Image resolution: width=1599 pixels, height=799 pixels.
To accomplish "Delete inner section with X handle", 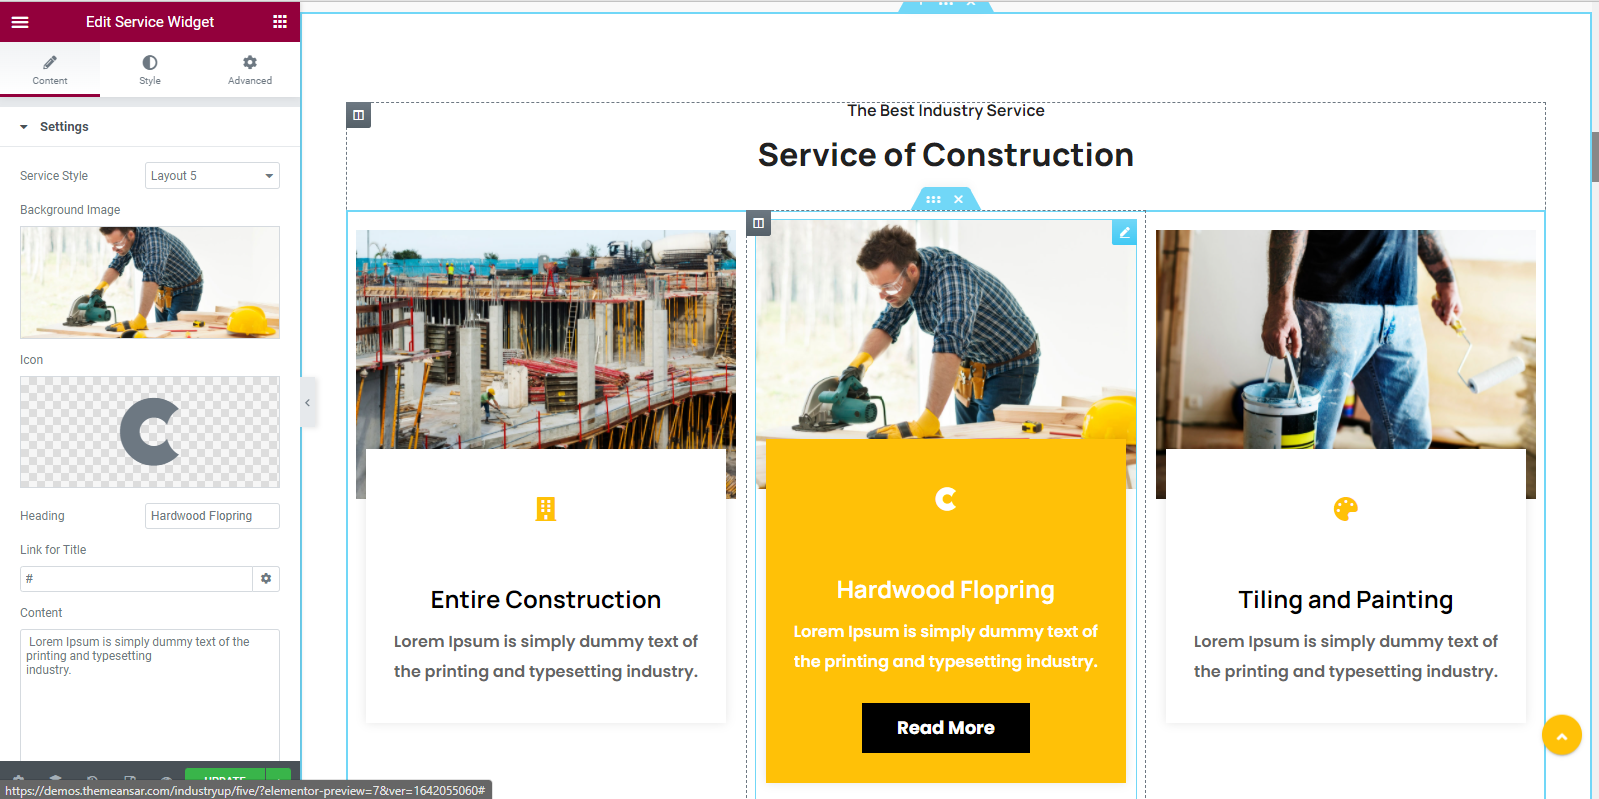I will pyautogui.click(x=958, y=199).
